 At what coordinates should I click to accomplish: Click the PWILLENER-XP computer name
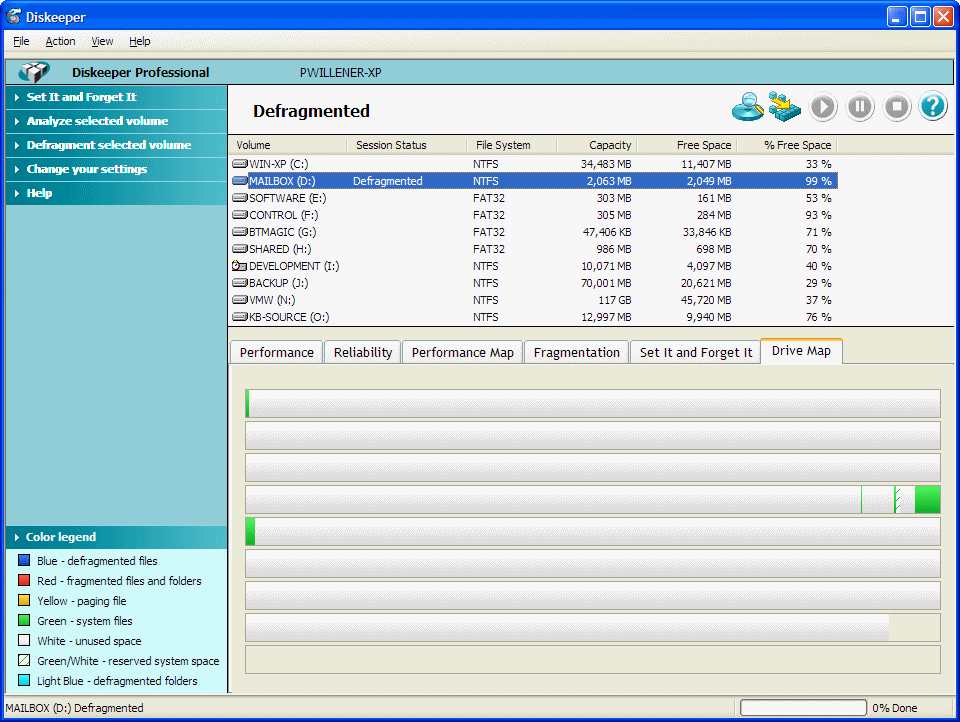coord(340,73)
